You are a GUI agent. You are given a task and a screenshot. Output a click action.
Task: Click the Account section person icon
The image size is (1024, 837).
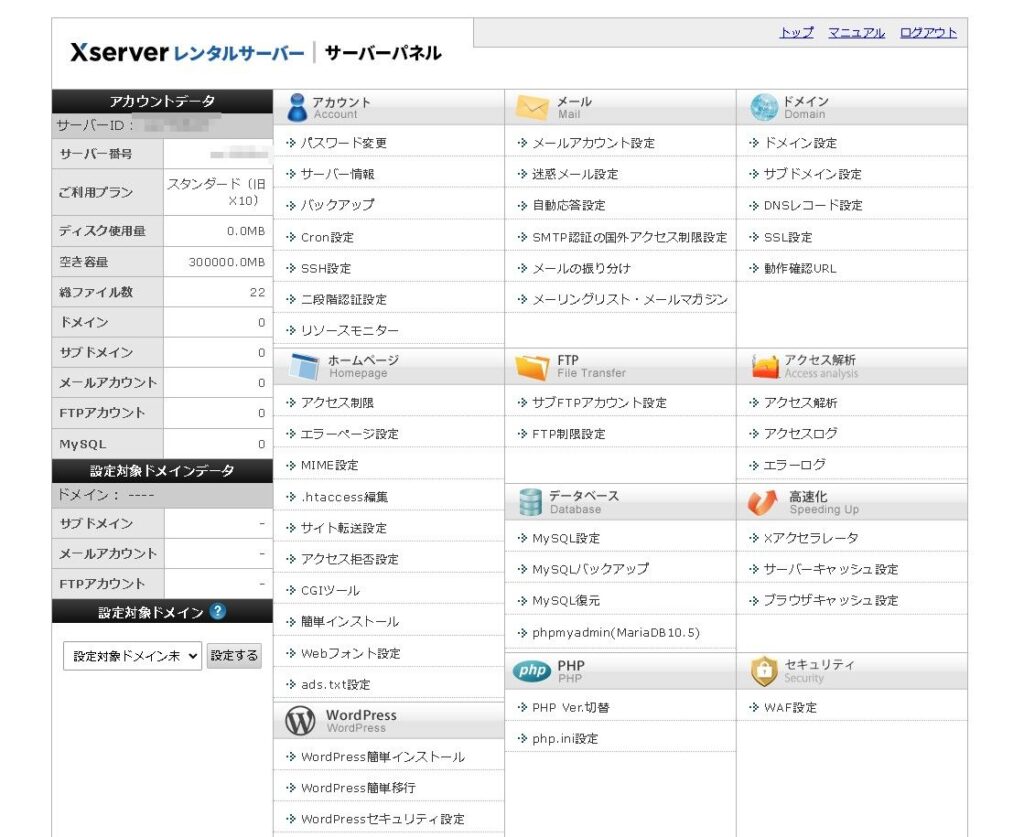pos(296,107)
